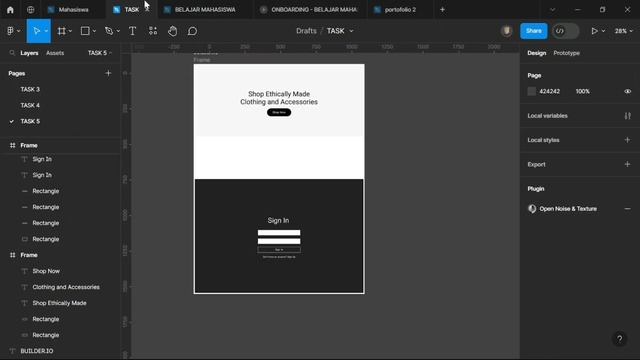Open Move tool options dropdown
Viewport: 640px width, 360px height.
46,31
